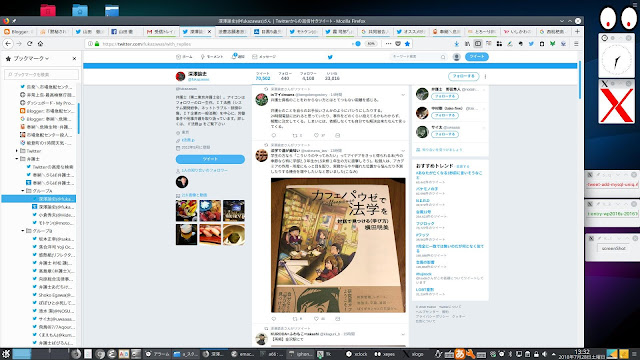Select the Tweets count 70,502 tab

[263, 76]
